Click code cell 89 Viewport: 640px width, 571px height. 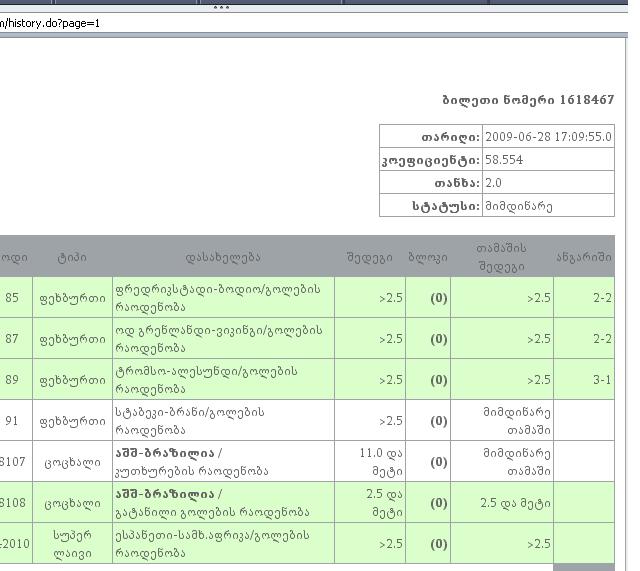(x=16, y=379)
